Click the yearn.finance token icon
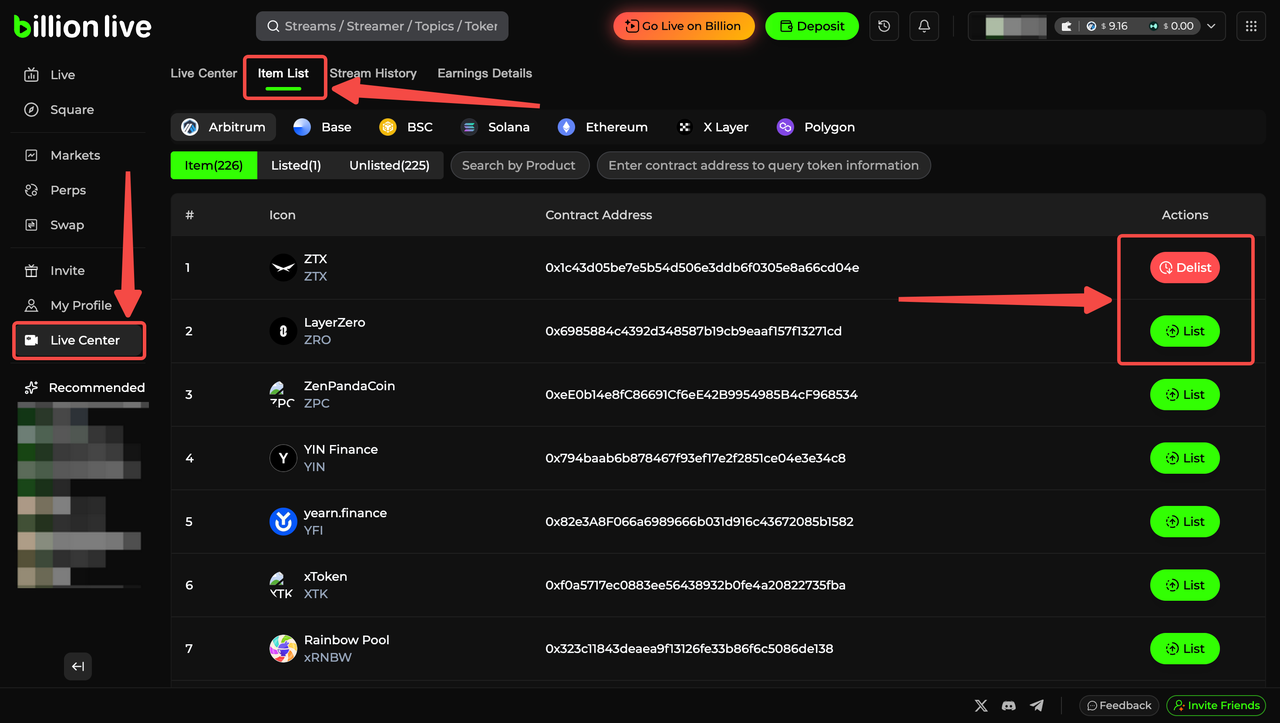 click(x=283, y=522)
